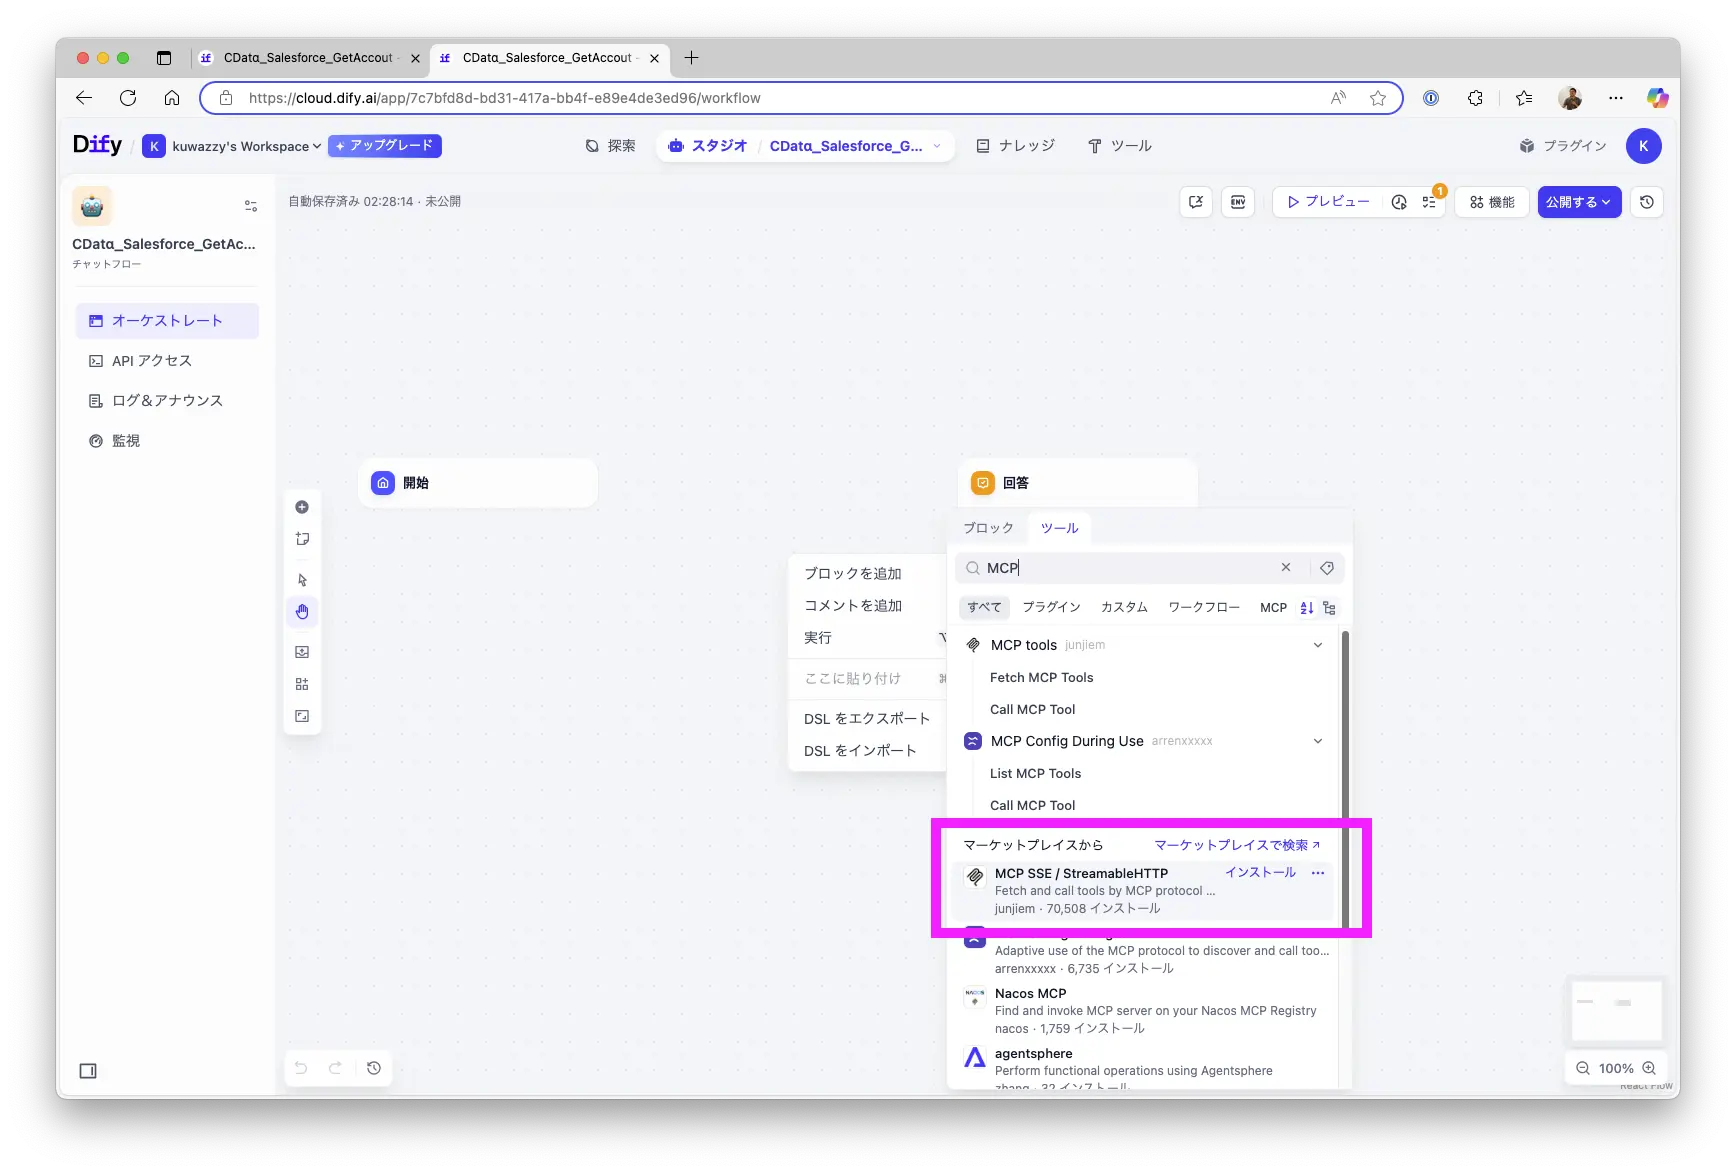Click the tag filter icon beside the search box
Viewport: 1736px width, 1173px height.
coord(1327,568)
